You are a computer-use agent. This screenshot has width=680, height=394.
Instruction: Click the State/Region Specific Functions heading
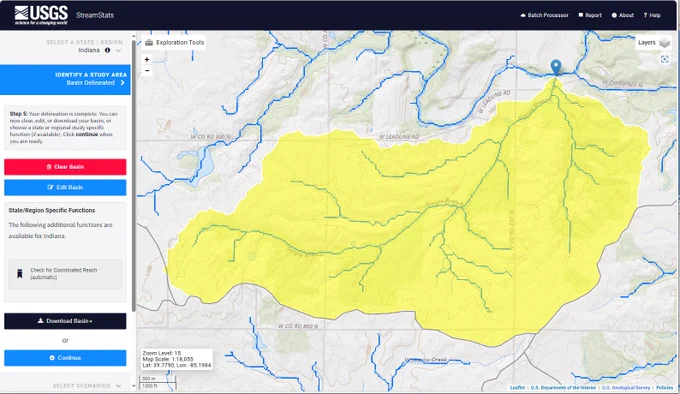click(x=52, y=210)
